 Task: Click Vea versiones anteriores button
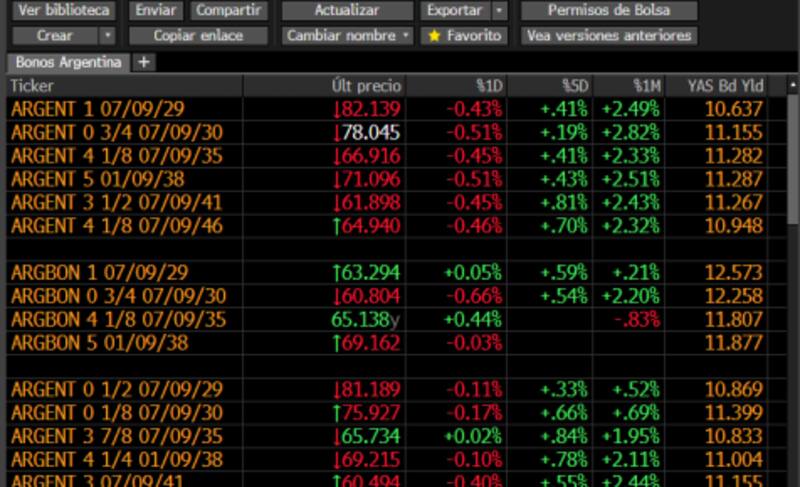608,36
